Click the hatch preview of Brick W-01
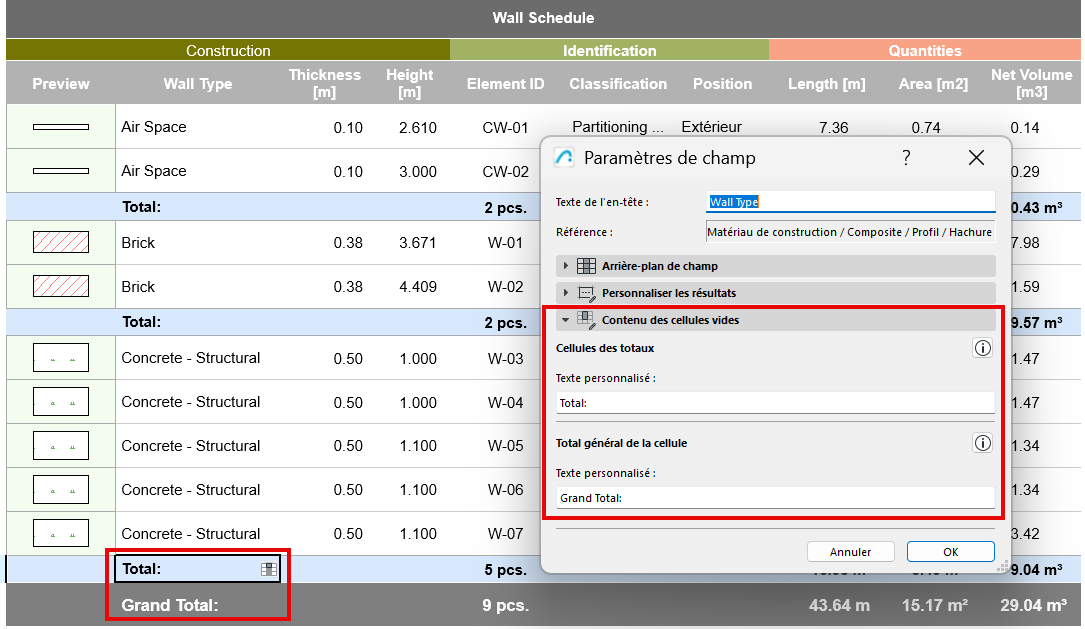 pos(61,242)
